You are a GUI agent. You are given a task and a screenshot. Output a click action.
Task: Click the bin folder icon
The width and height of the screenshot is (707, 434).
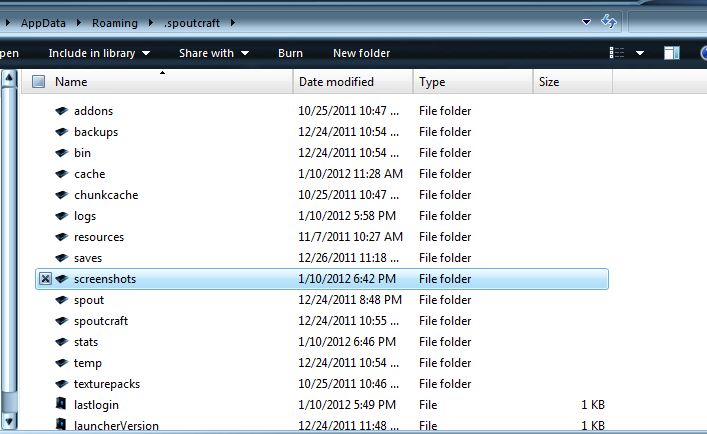[61, 153]
